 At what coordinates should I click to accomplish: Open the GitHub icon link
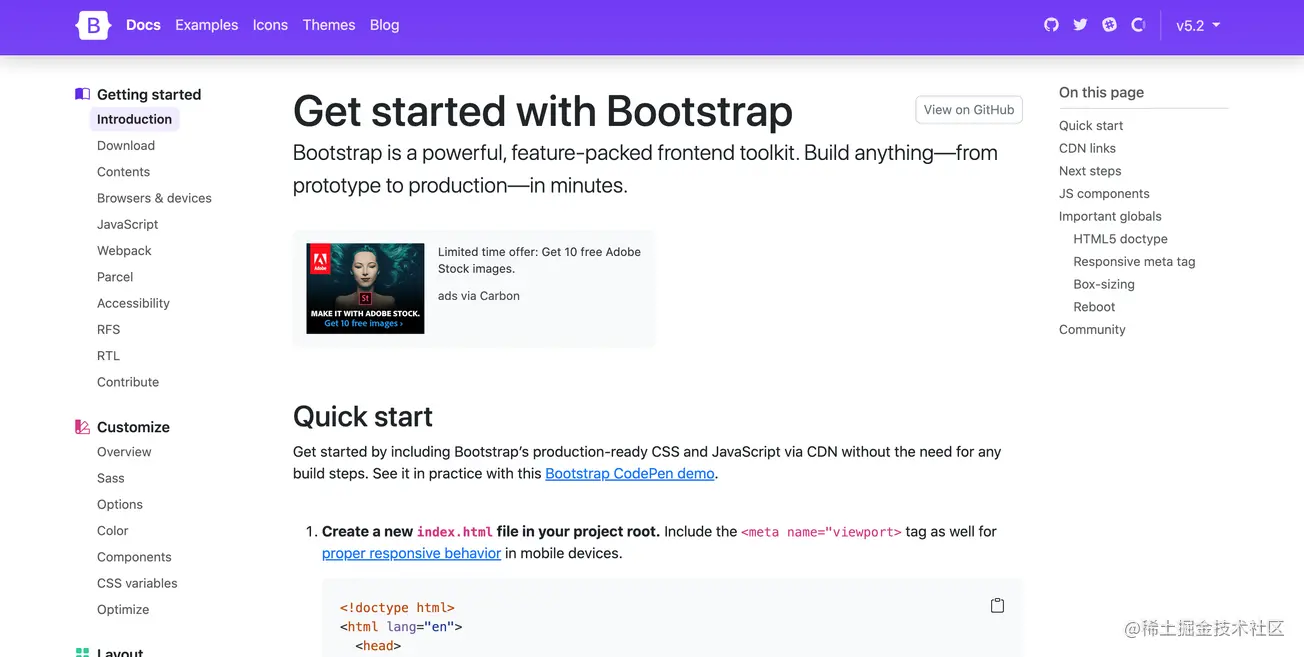[x=1051, y=25]
